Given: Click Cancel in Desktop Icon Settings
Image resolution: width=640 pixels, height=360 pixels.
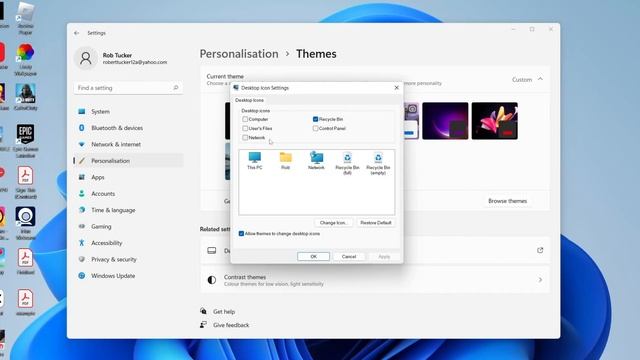Looking at the screenshot, I should (349, 256).
